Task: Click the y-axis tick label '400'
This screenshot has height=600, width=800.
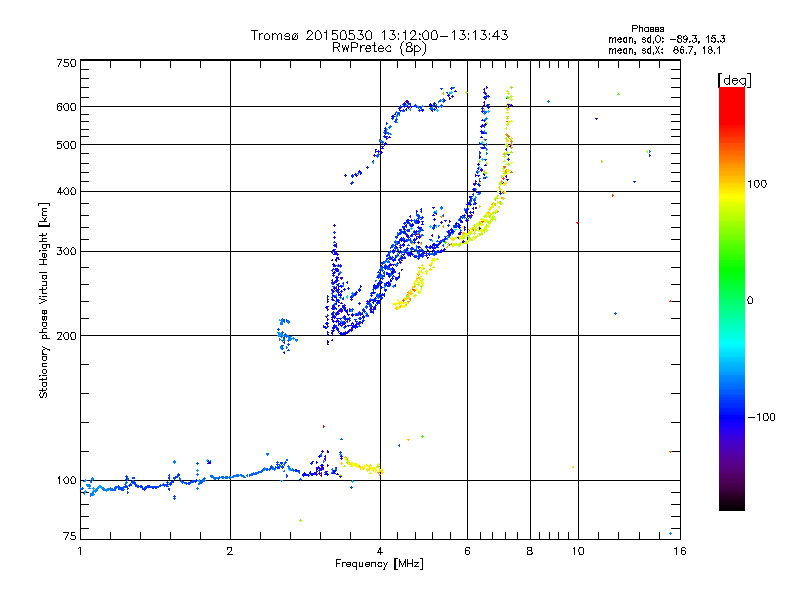Action: click(66, 191)
